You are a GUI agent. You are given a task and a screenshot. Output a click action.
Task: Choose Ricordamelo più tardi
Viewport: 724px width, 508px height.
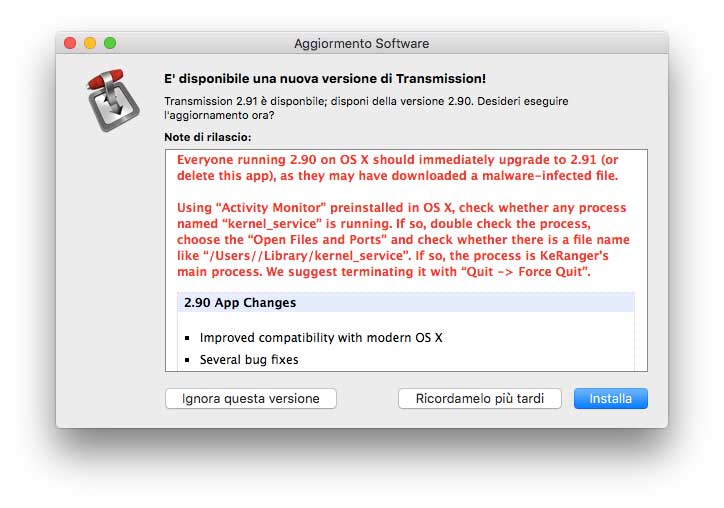point(480,399)
